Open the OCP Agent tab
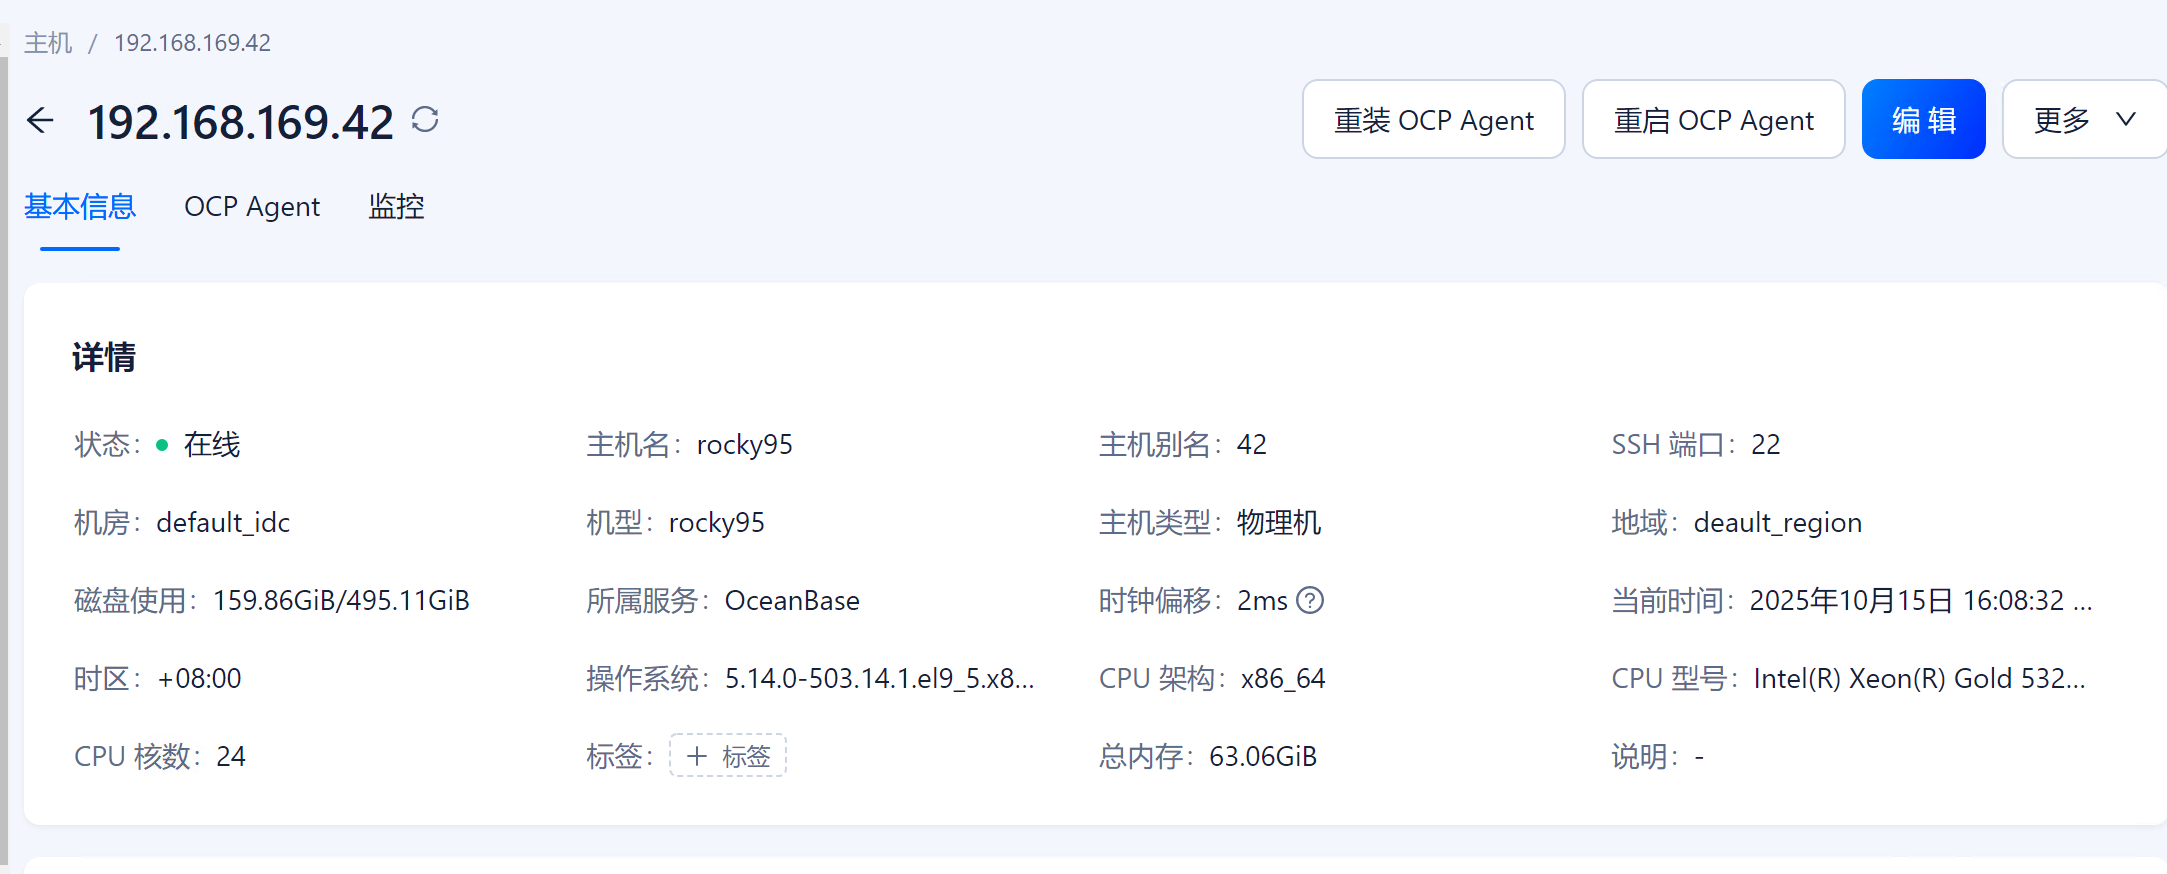 tap(252, 207)
